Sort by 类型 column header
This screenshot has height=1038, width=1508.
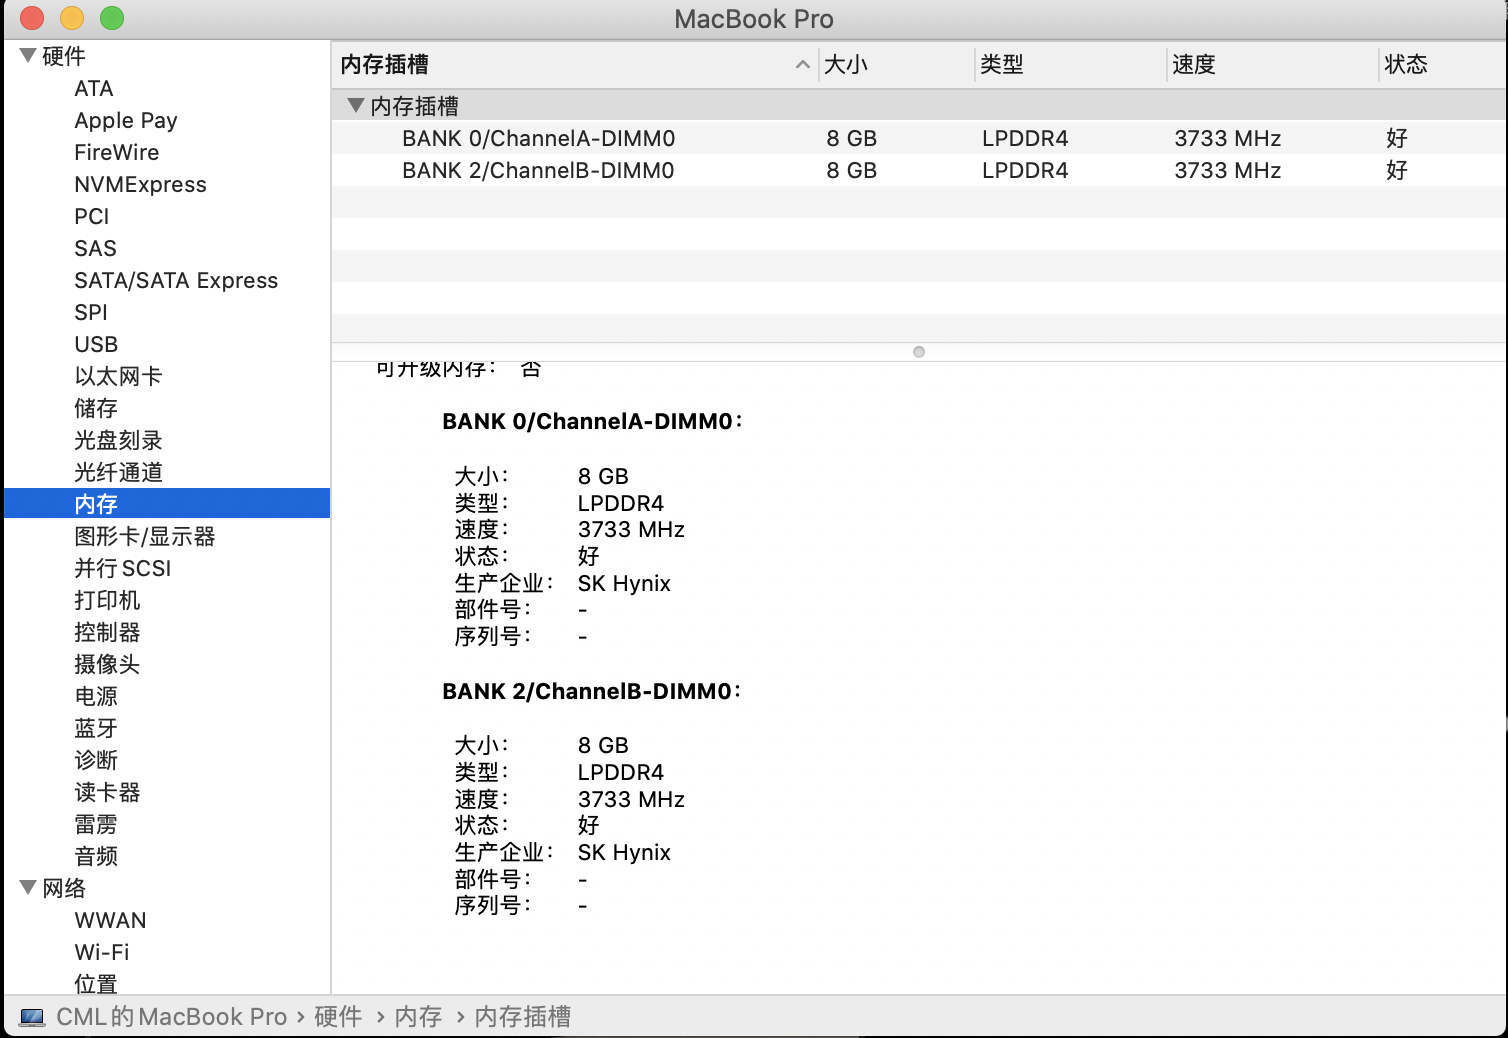click(x=1002, y=65)
